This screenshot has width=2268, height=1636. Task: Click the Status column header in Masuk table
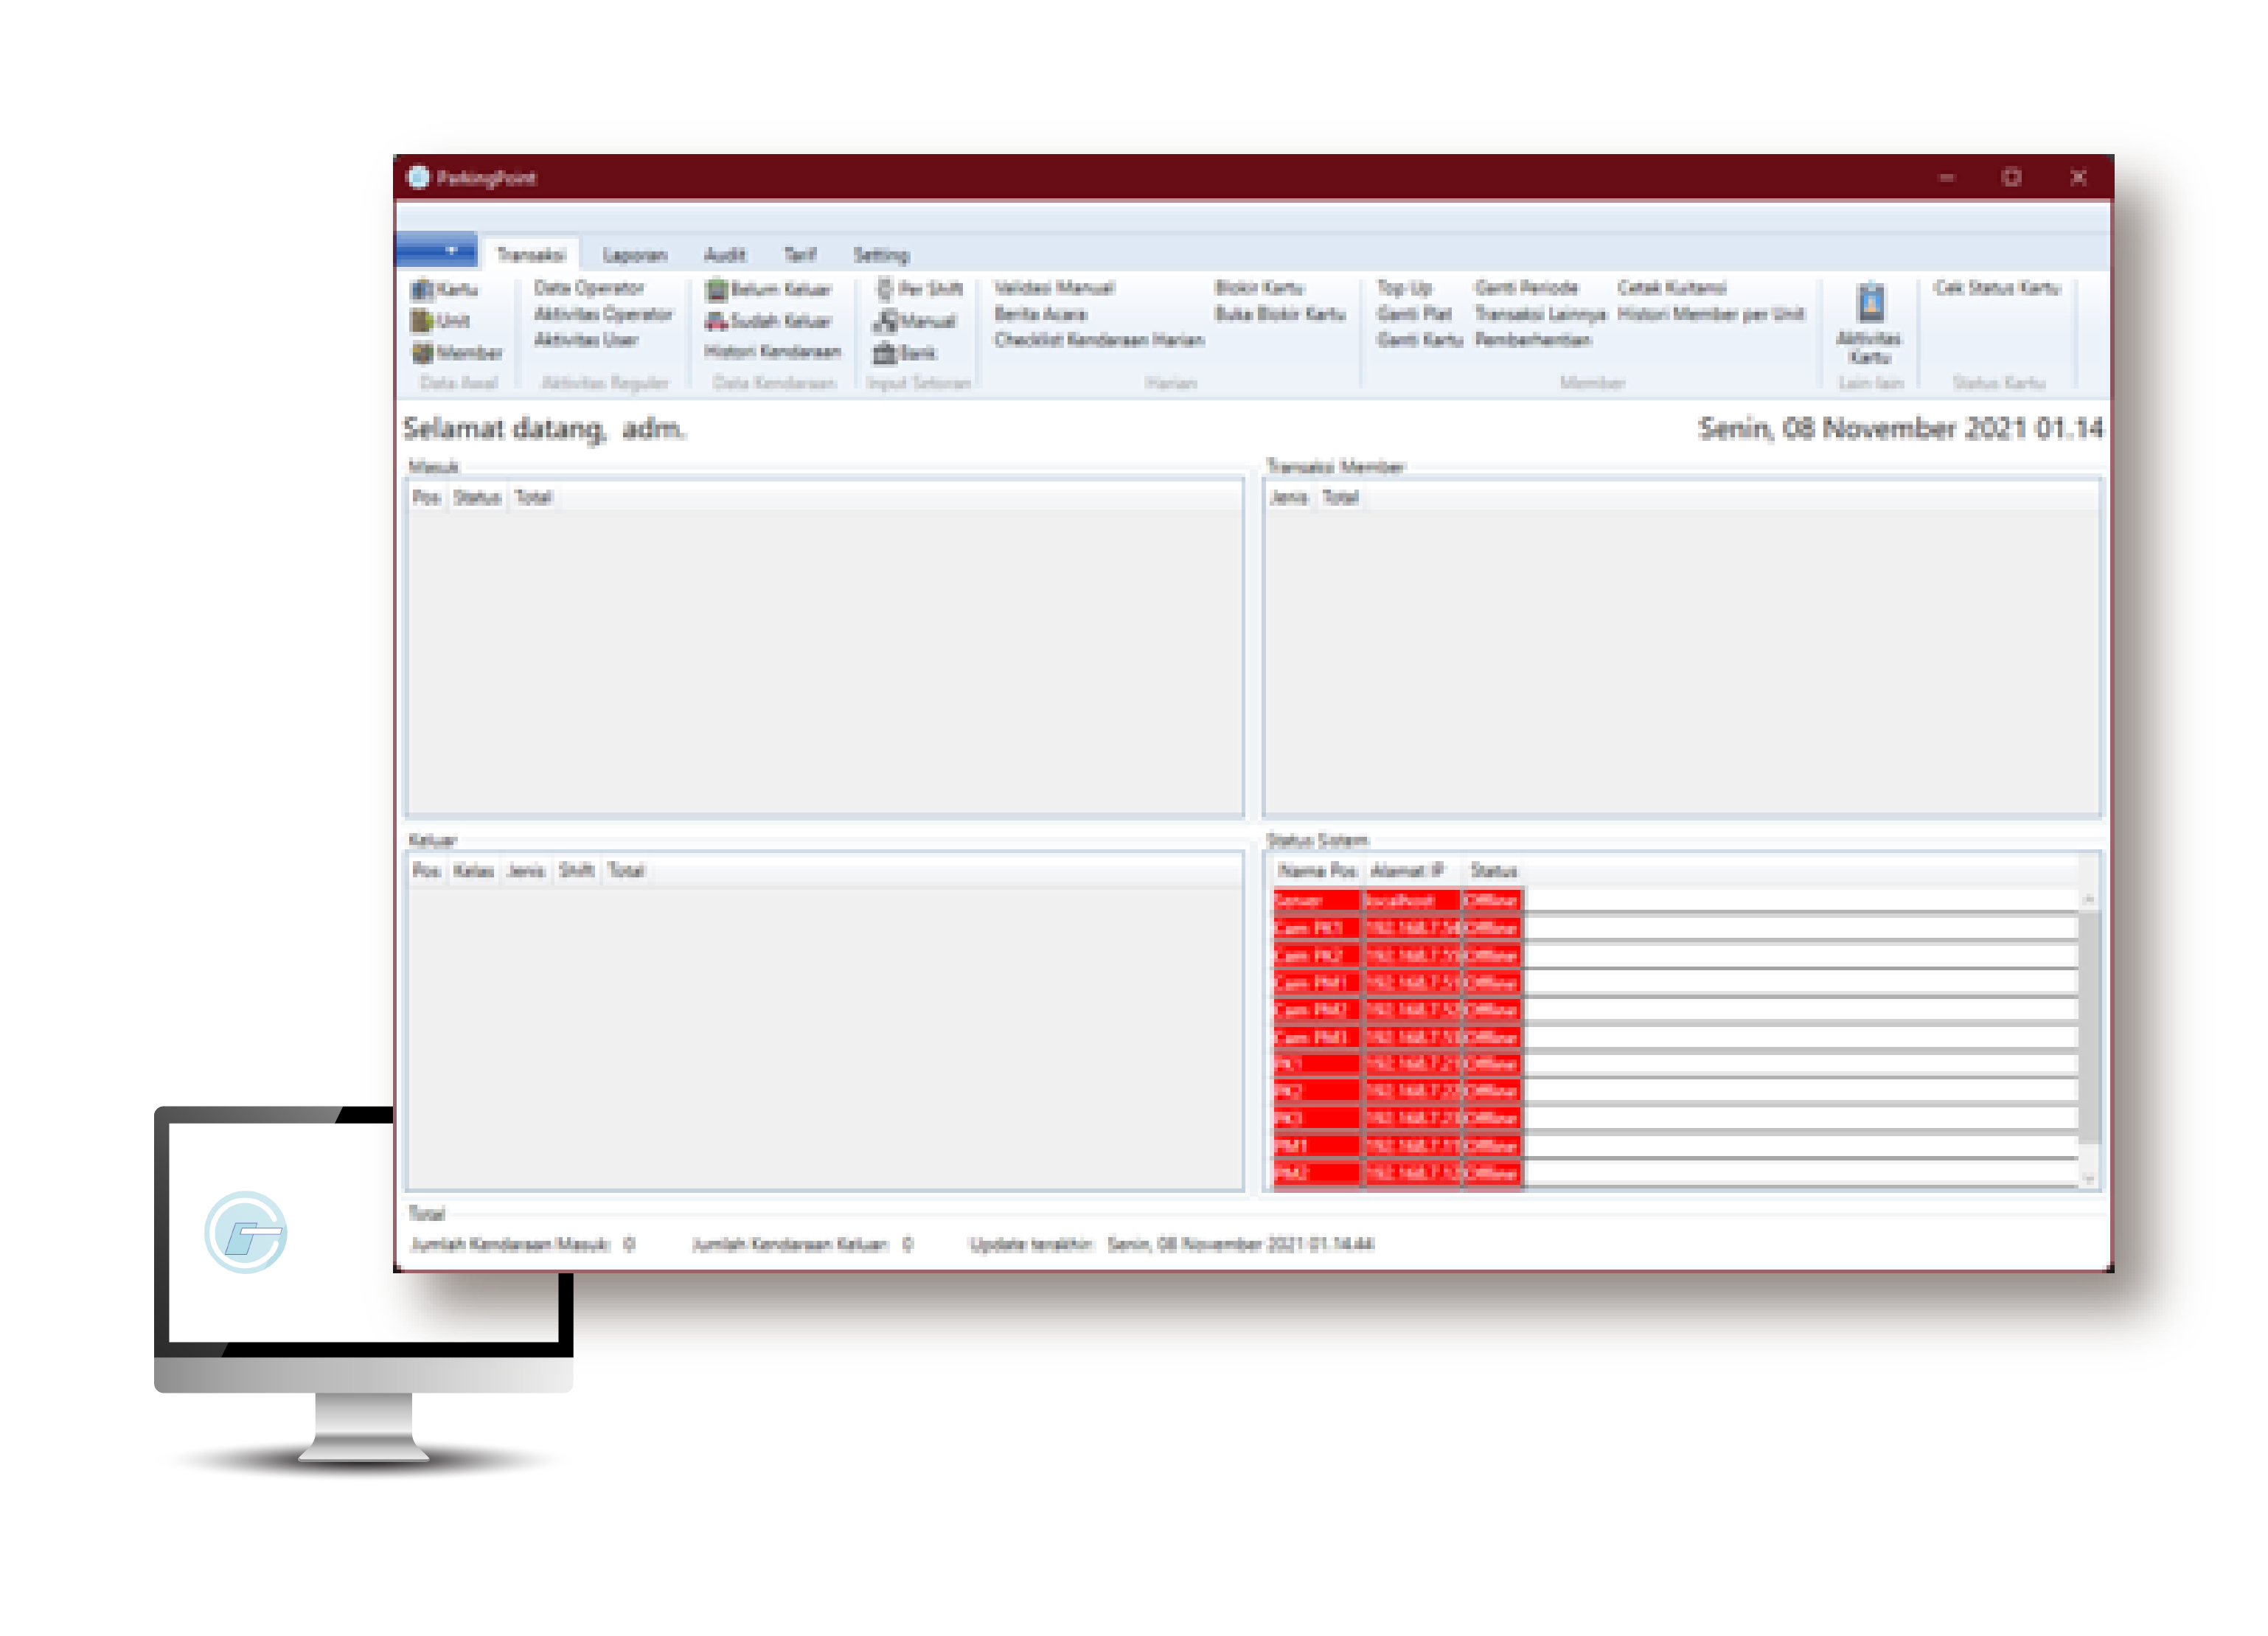point(477,497)
